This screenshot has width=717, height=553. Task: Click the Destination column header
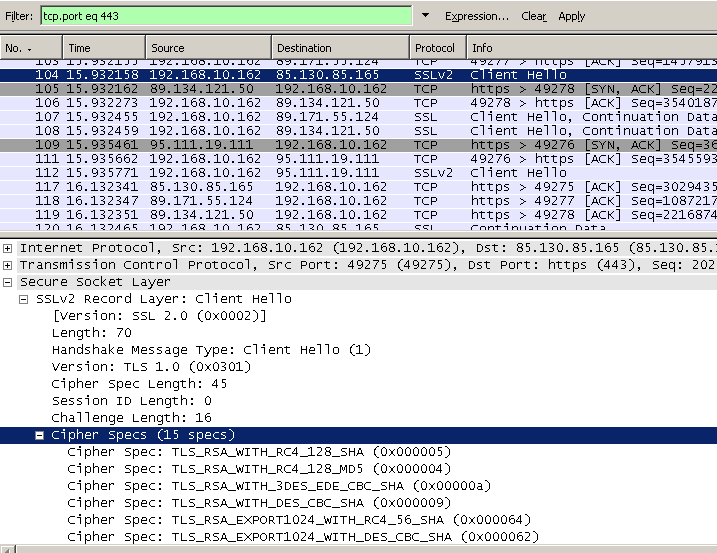point(340,48)
